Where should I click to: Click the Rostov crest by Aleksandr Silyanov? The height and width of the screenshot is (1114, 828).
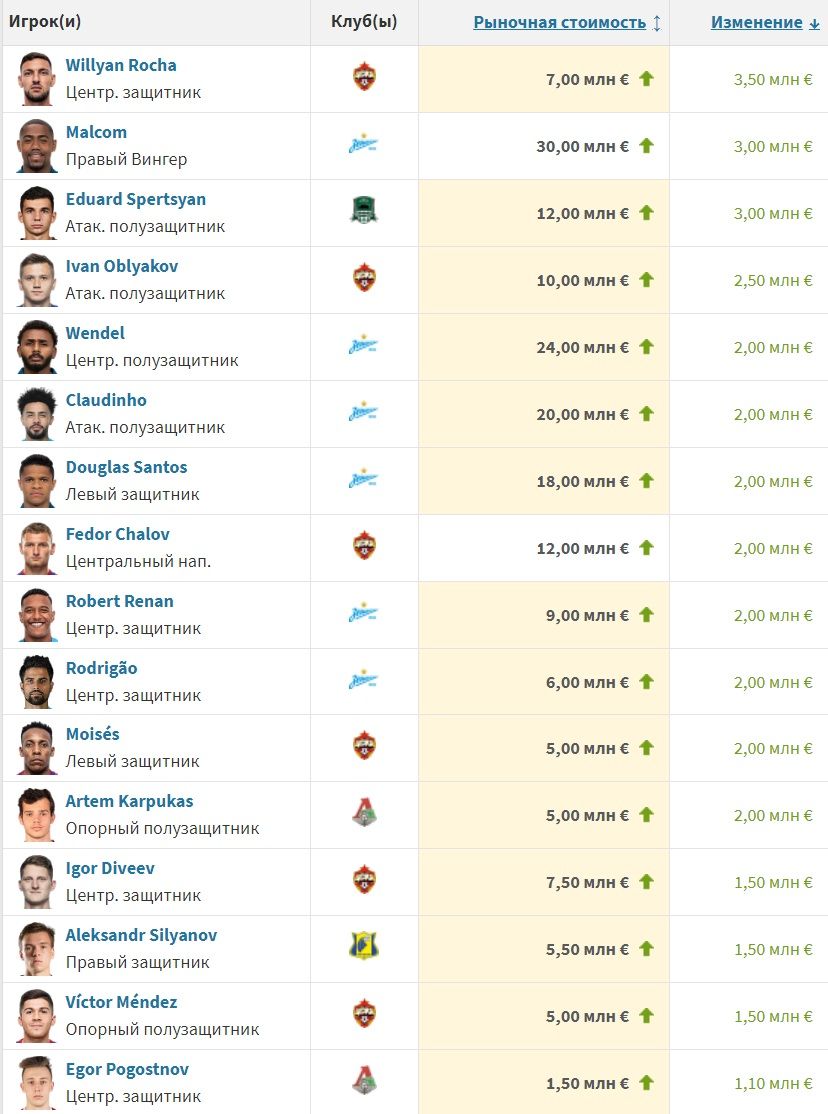[364, 948]
